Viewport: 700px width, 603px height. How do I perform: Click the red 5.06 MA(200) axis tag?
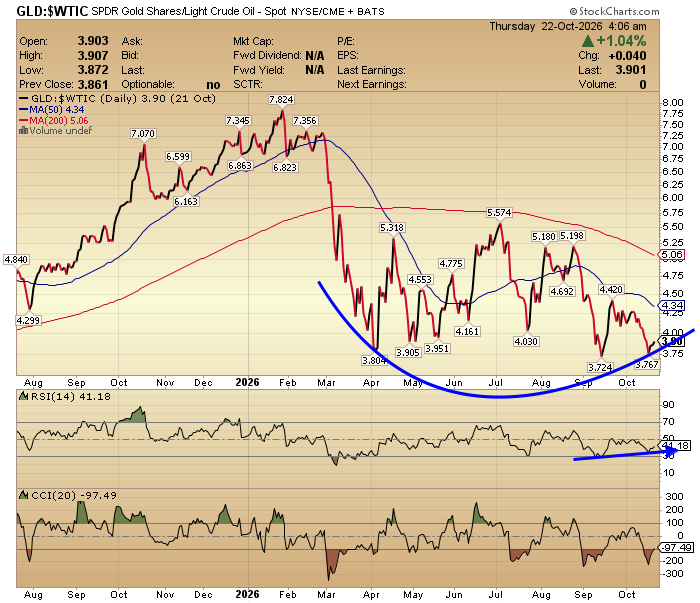671,255
